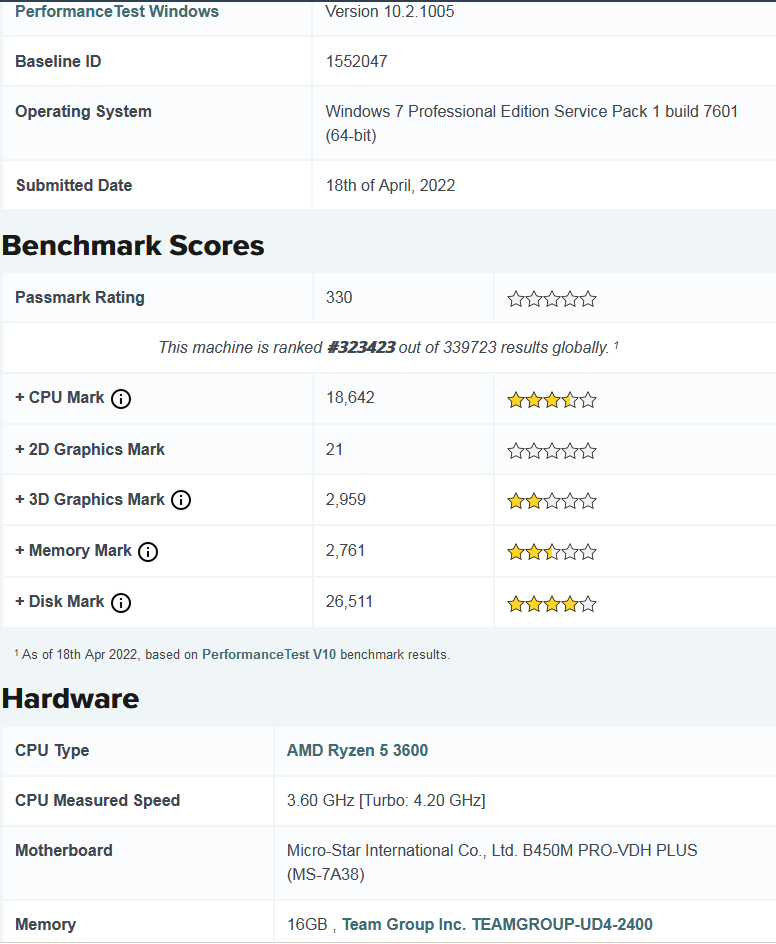The width and height of the screenshot is (776, 944).
Task: Click the CPU Mark star rating
Action: tap(552, 400)
